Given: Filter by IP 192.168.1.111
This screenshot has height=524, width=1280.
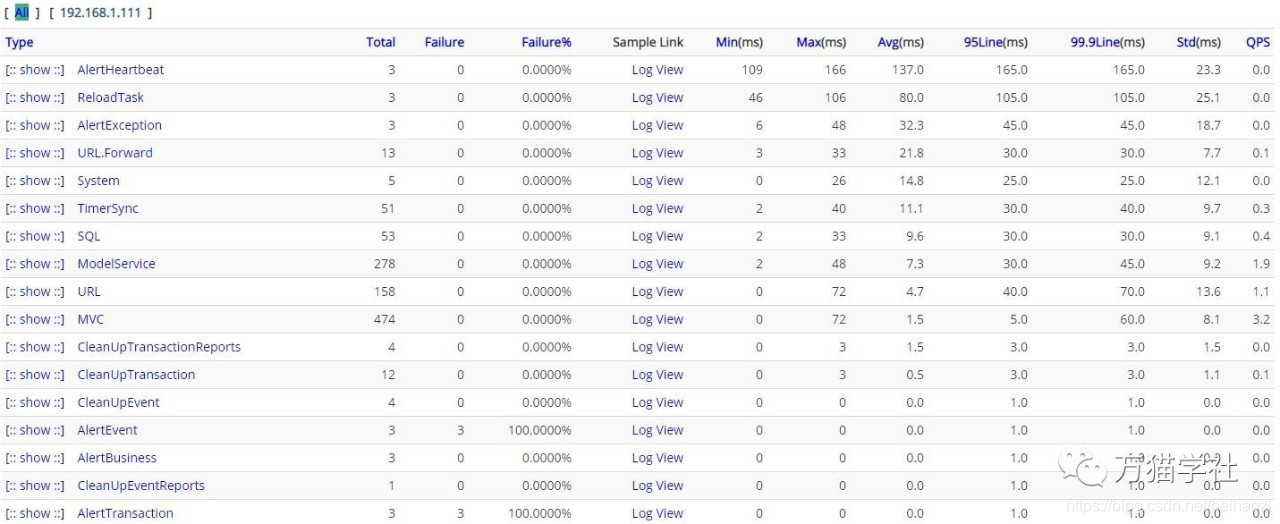Looking at the screenshot, I should coord(100,13).
